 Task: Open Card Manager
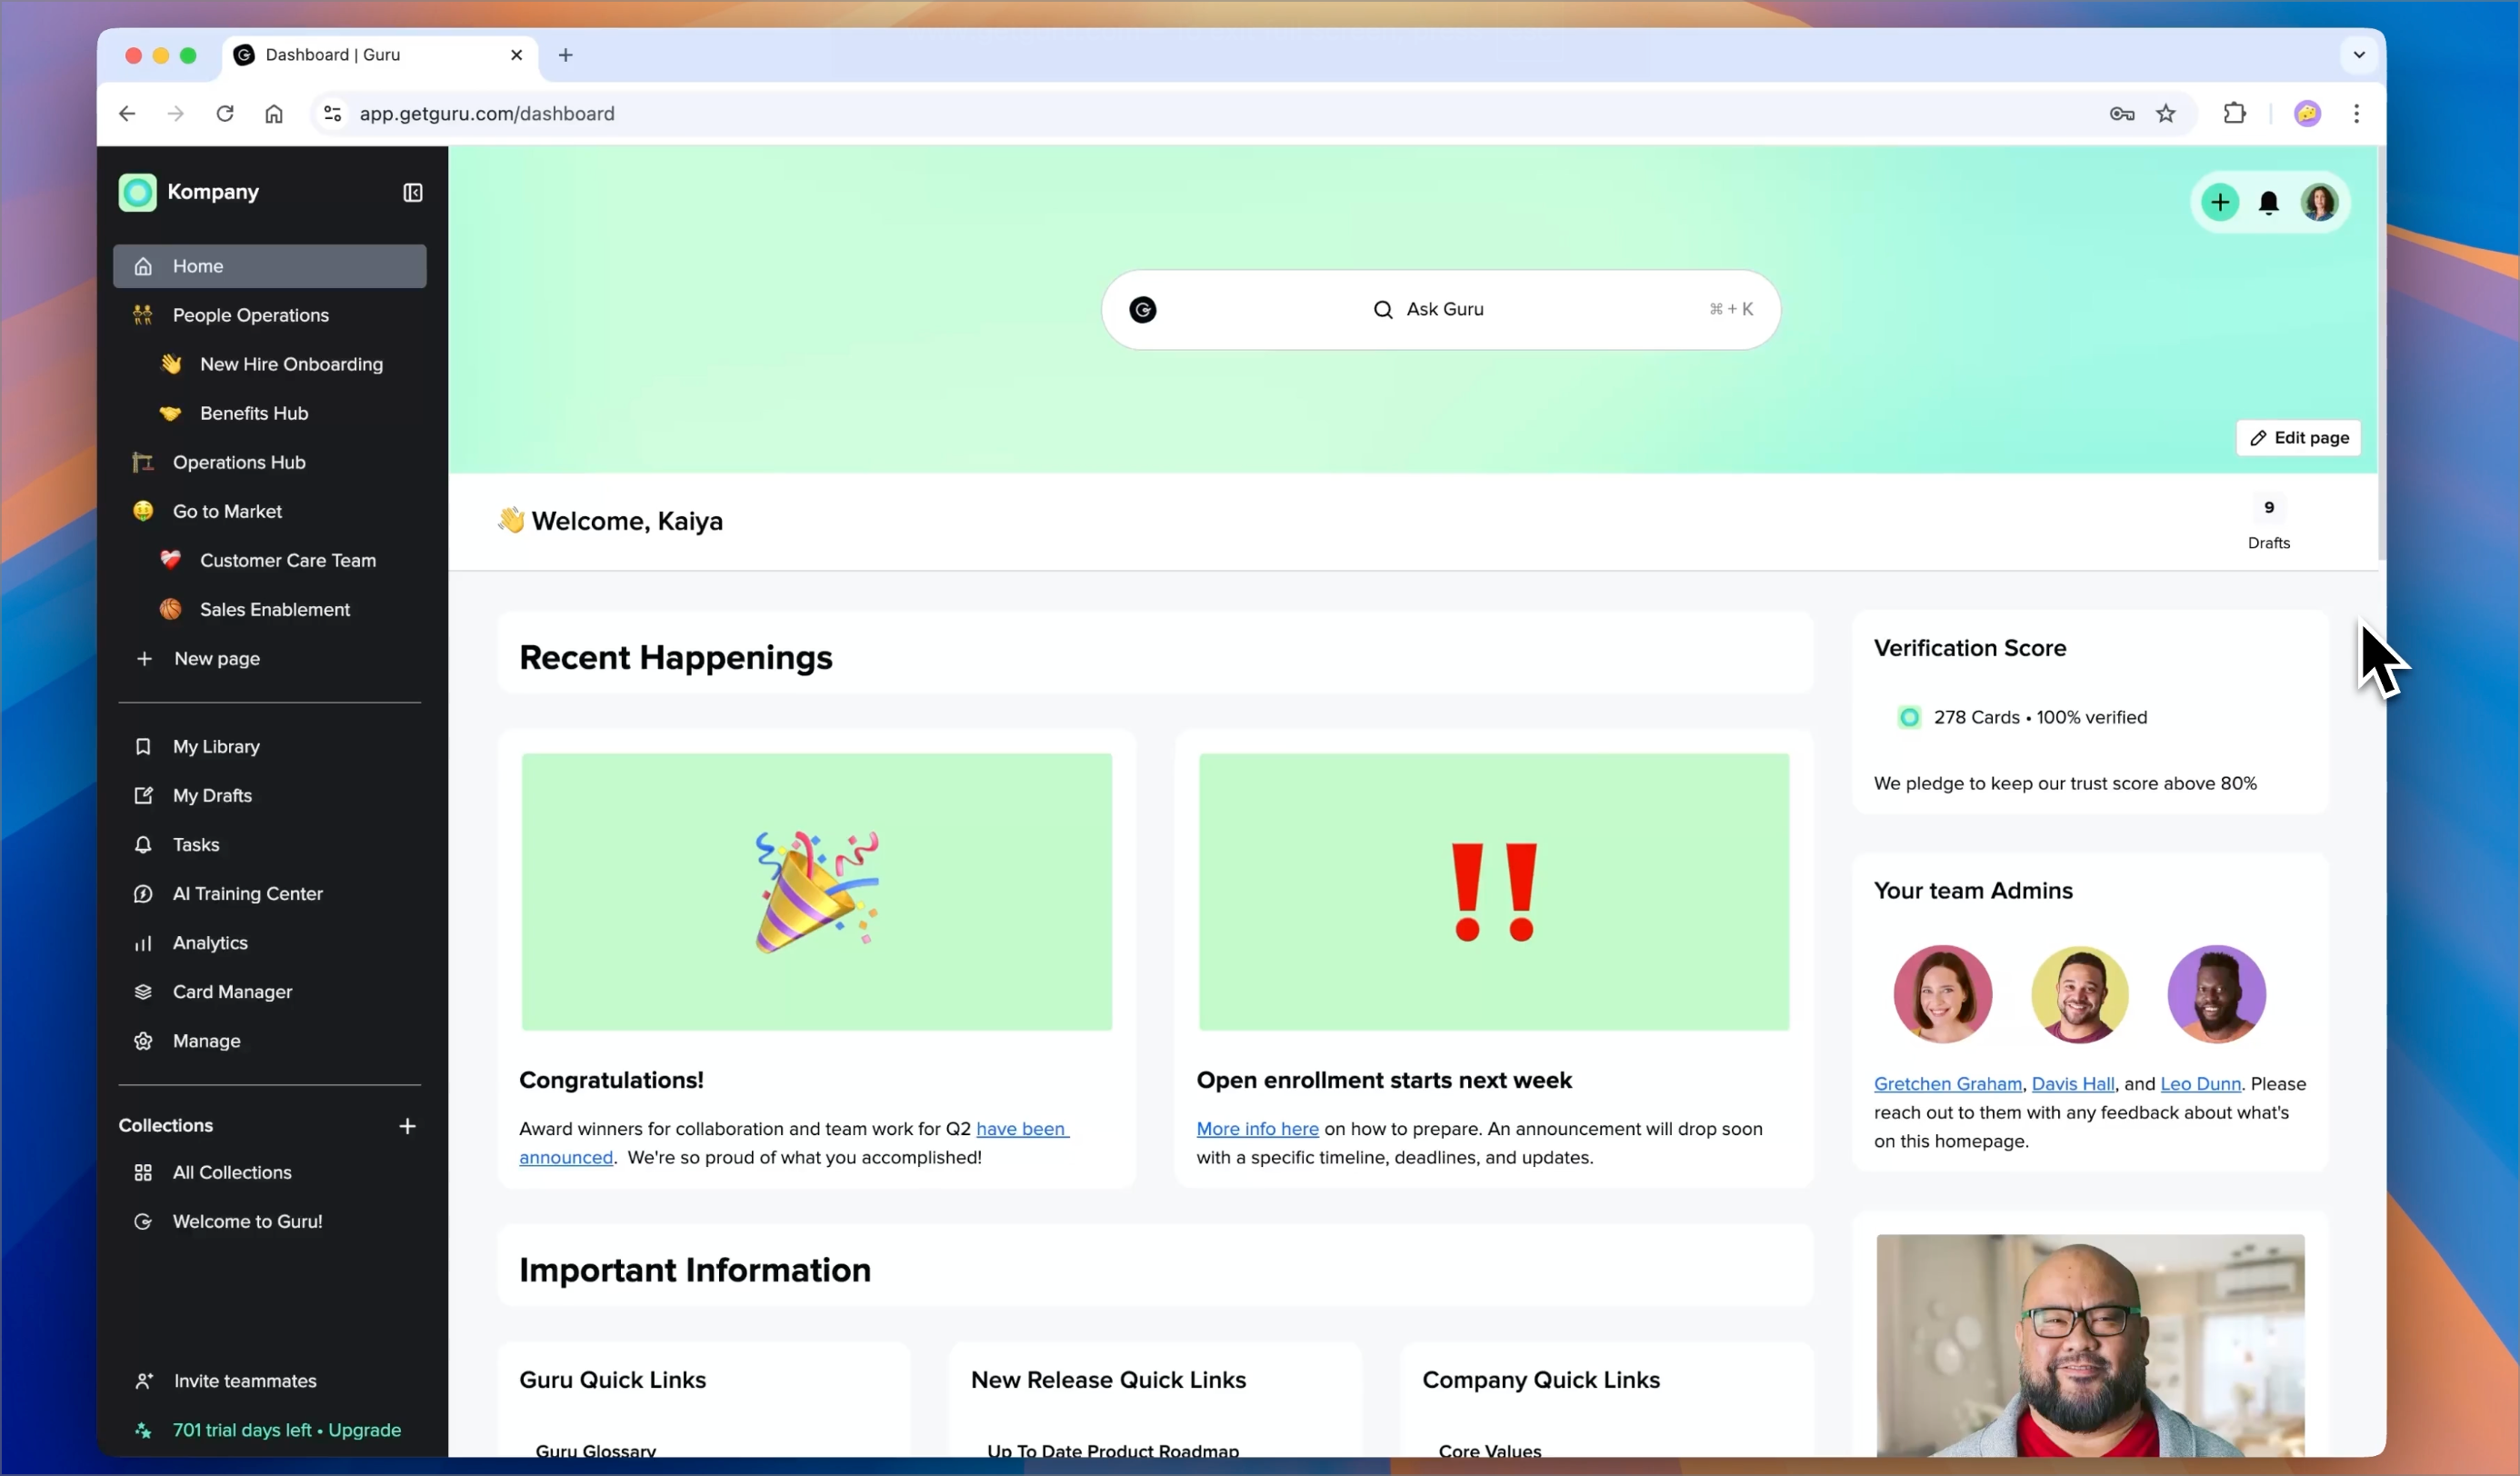[270, 991]
